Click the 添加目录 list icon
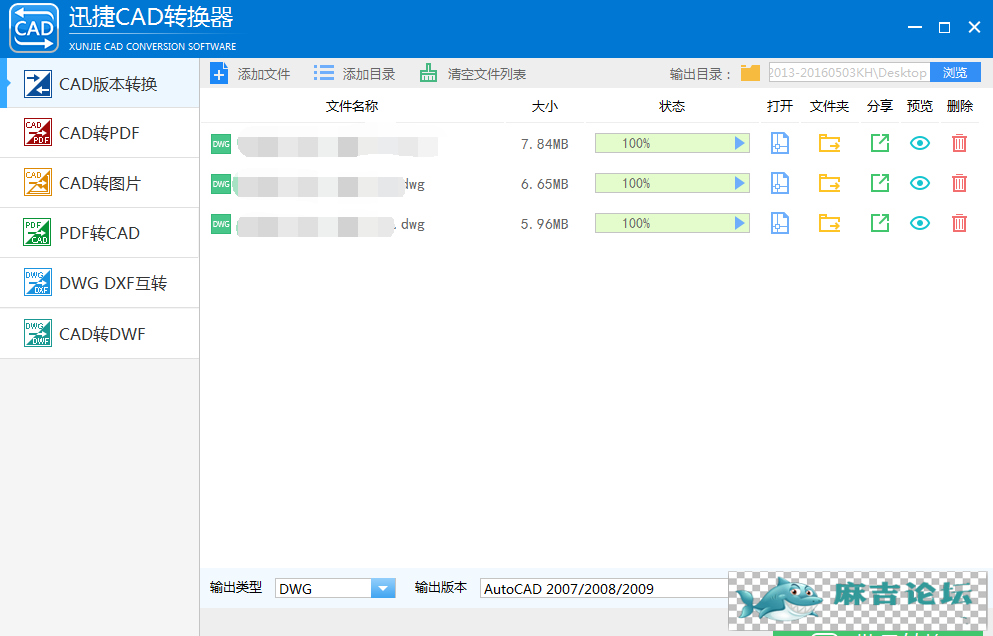 [x=324, y=73]
